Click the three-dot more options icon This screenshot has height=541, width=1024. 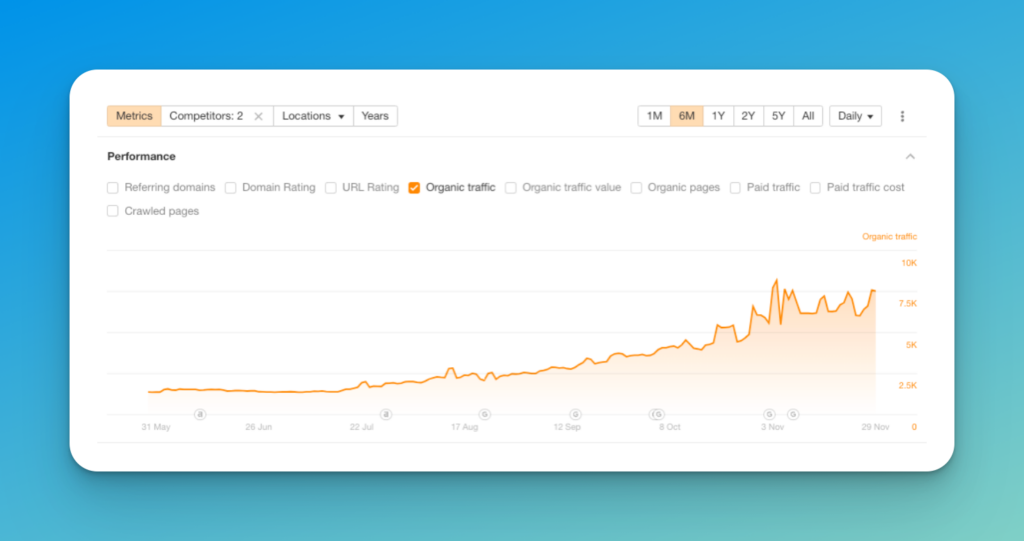coord(902,116)
